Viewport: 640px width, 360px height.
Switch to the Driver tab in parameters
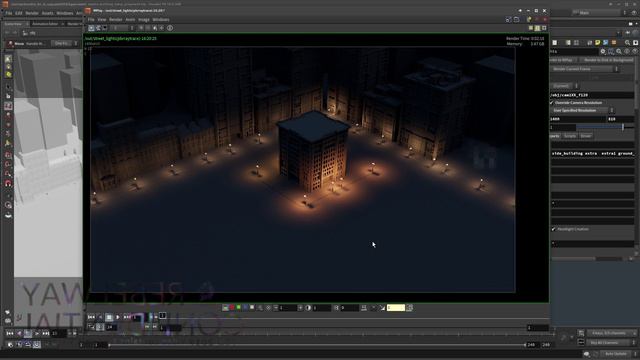(586, 136)
